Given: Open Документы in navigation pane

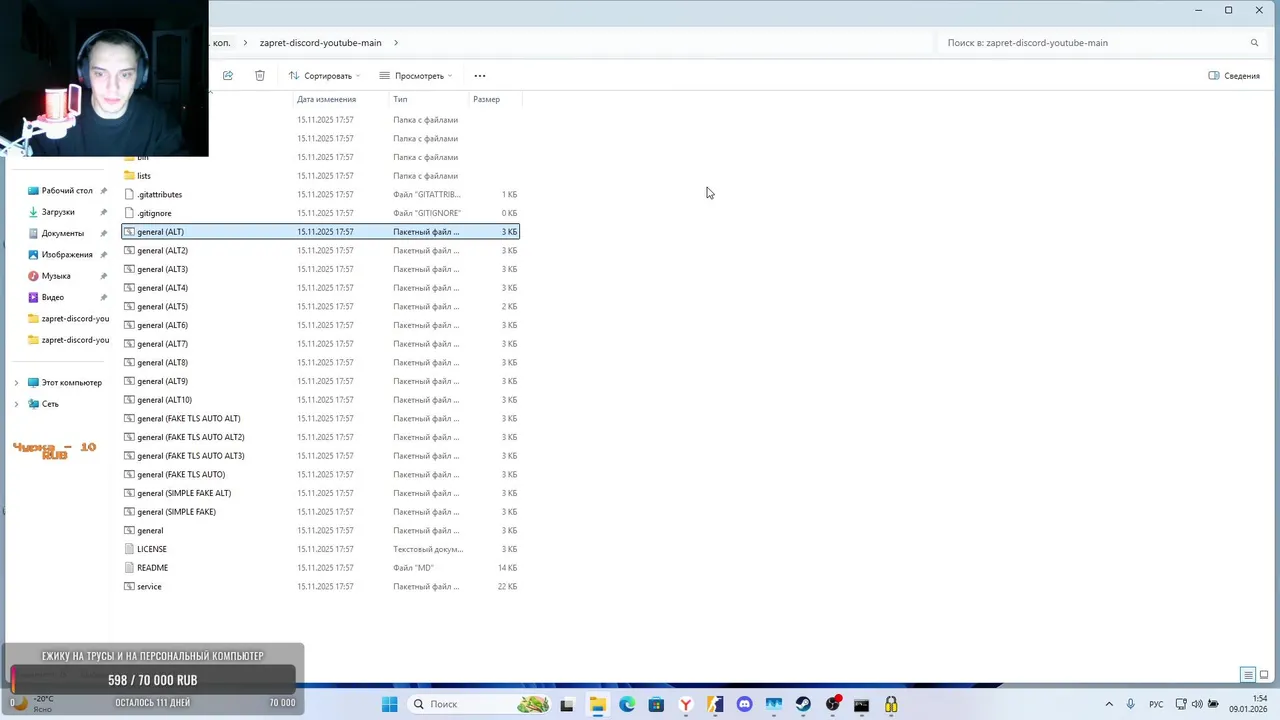Looking at the screenshot, I should pos(62,233).
